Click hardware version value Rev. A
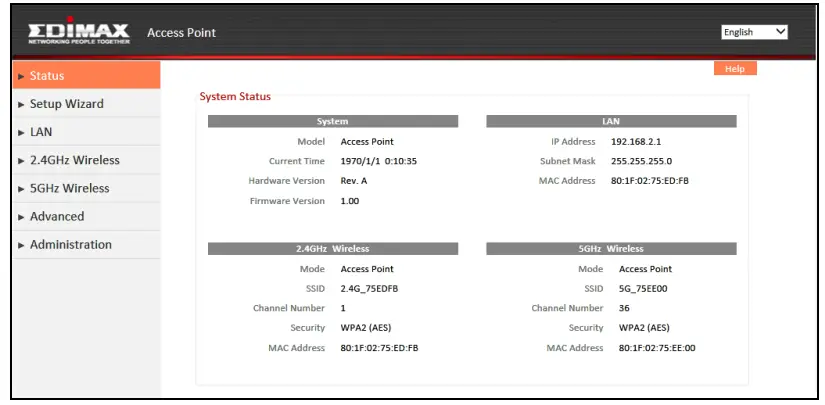Image resolution: width=825 pixels, height=405 pixels. (354, 181)
